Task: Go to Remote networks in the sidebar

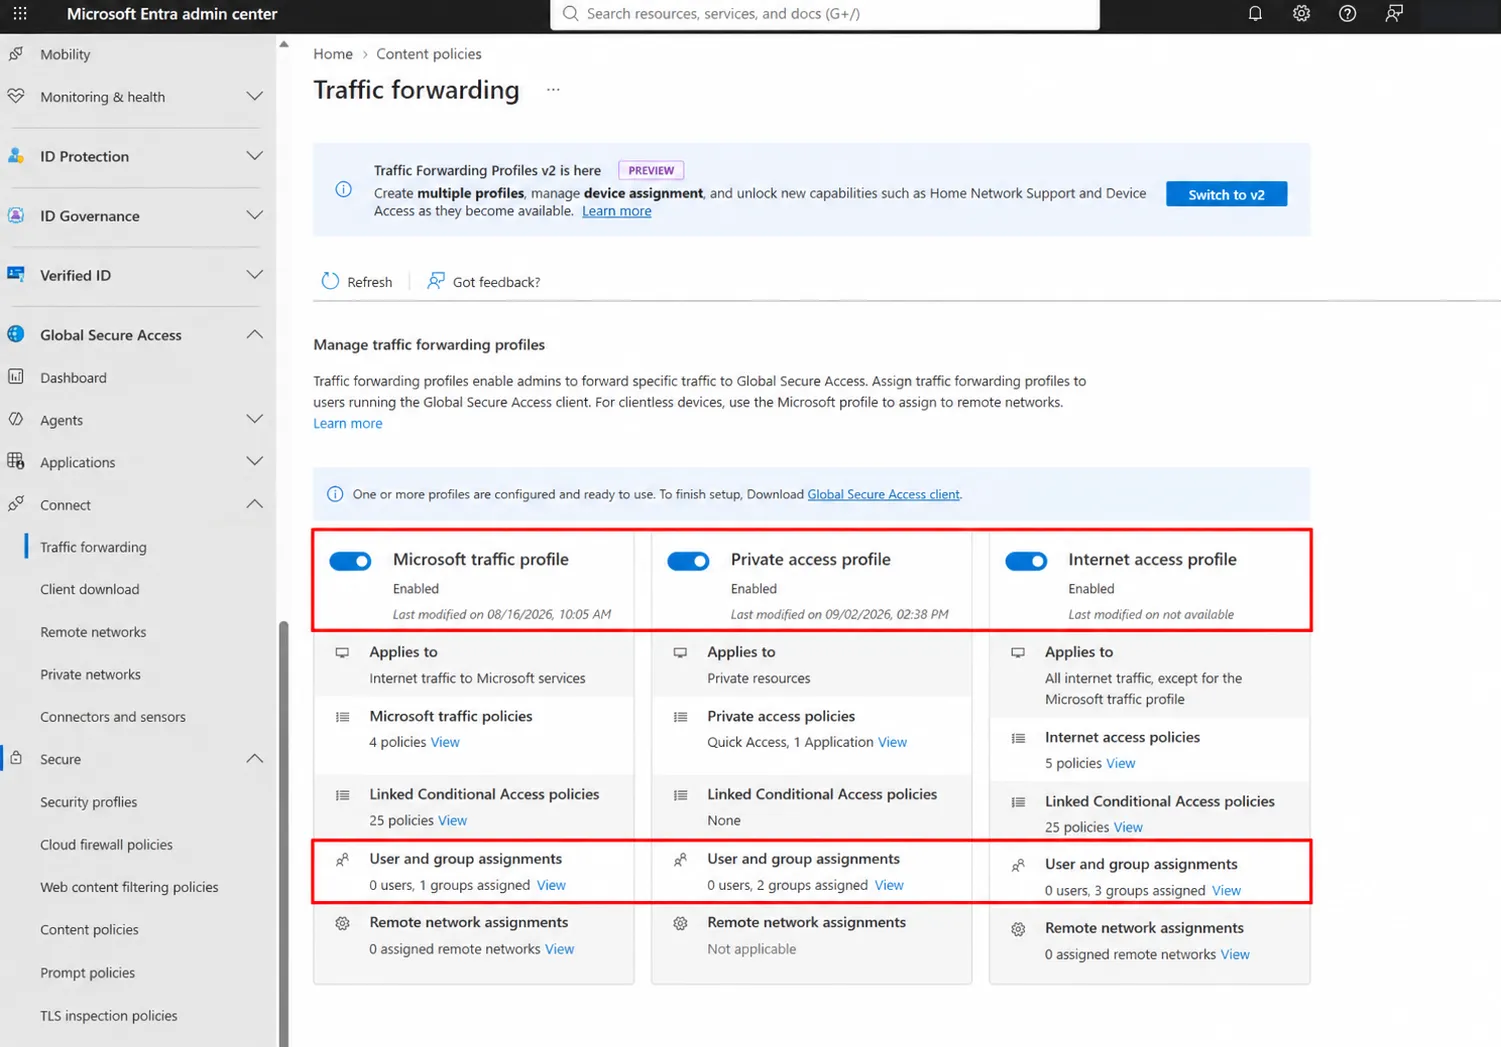Action: 93,632
